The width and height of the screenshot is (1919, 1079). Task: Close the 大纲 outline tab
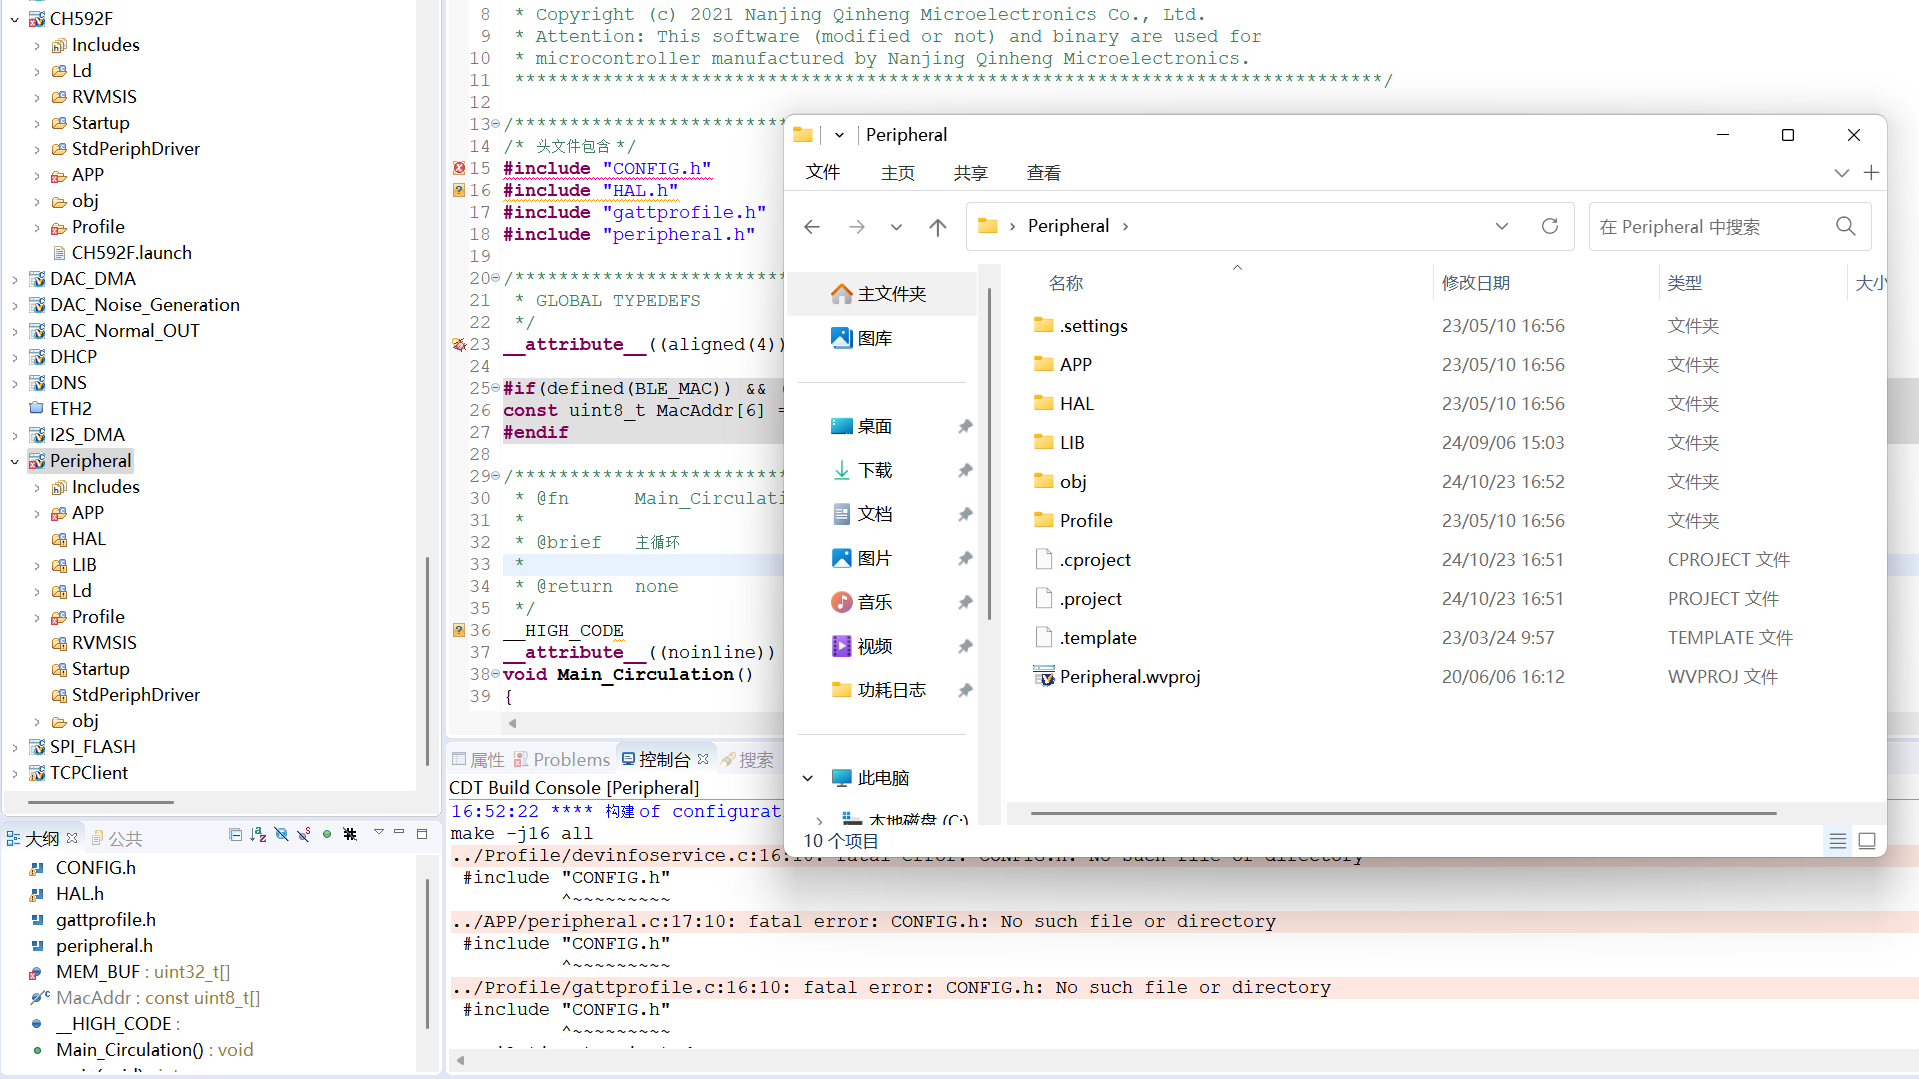click(72, 838)
